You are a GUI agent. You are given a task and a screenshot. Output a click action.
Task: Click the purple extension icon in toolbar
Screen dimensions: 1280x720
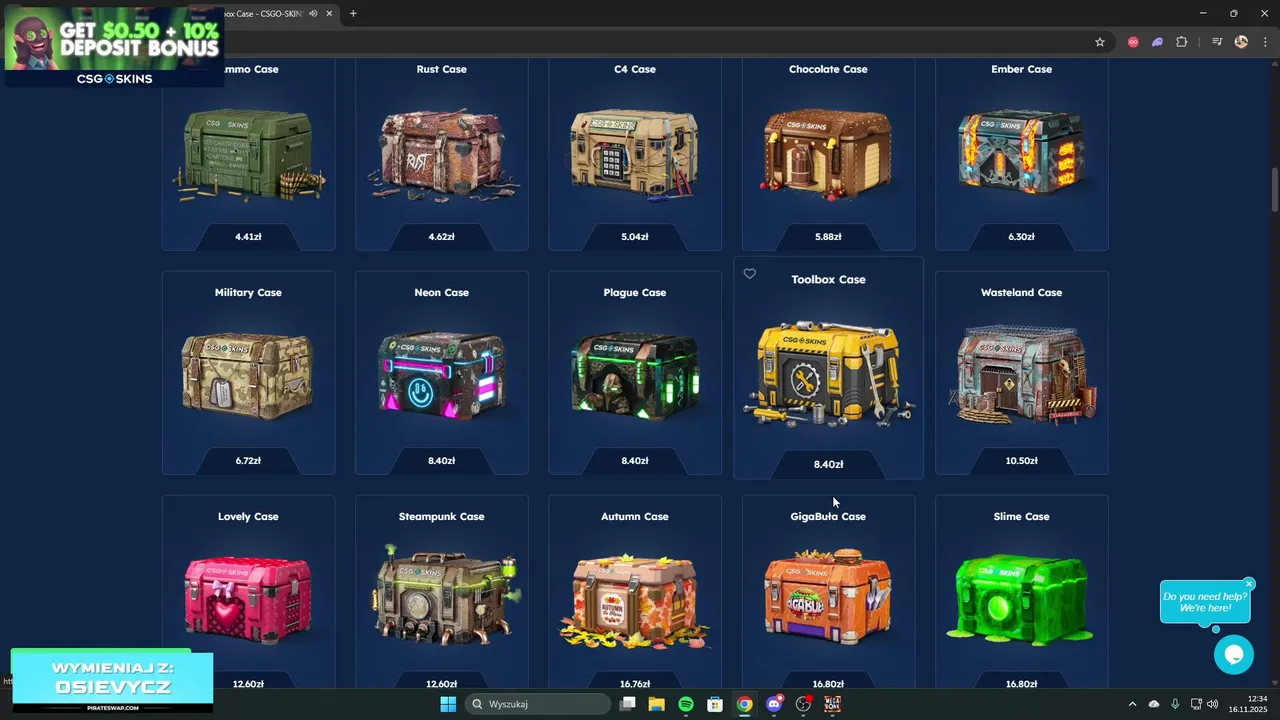[1157, 42]
